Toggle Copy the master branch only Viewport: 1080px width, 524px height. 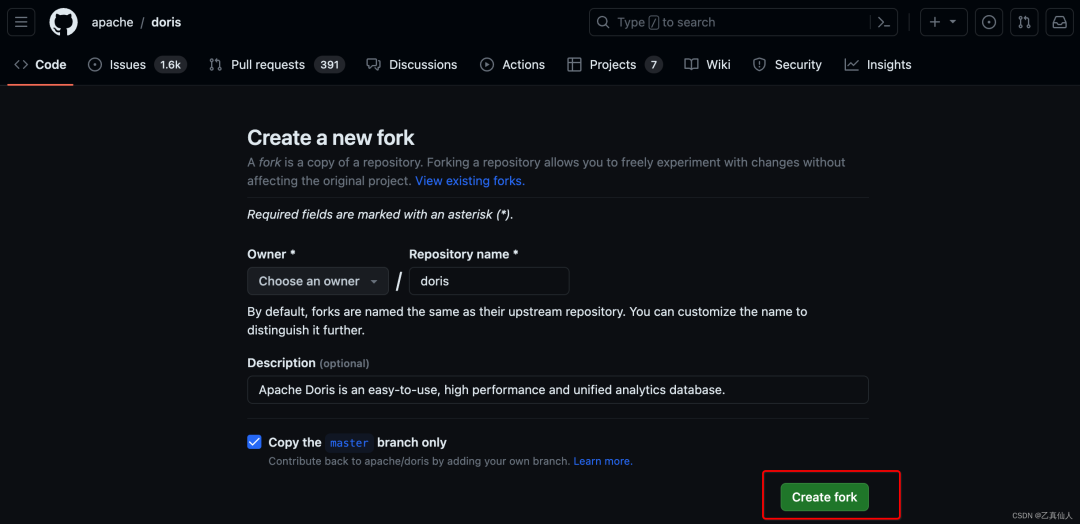[x=254, y=442]
